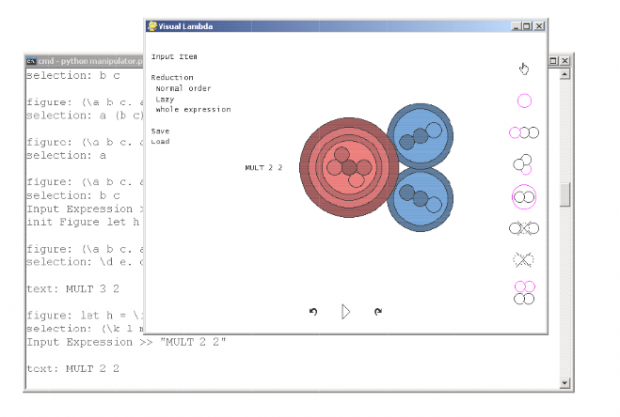Click the 'text: MULT 2 2' line in cmd

click(73, 369)
